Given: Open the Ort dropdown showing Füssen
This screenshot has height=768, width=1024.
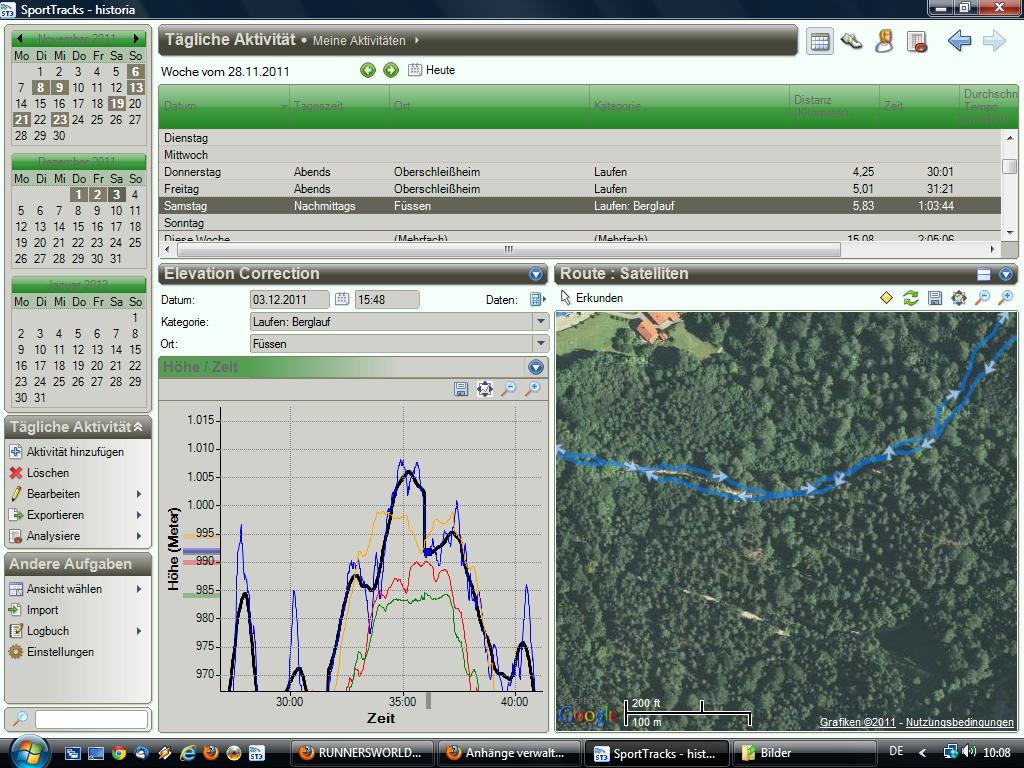Looking at the screenshot, I should tap(540, 344).
